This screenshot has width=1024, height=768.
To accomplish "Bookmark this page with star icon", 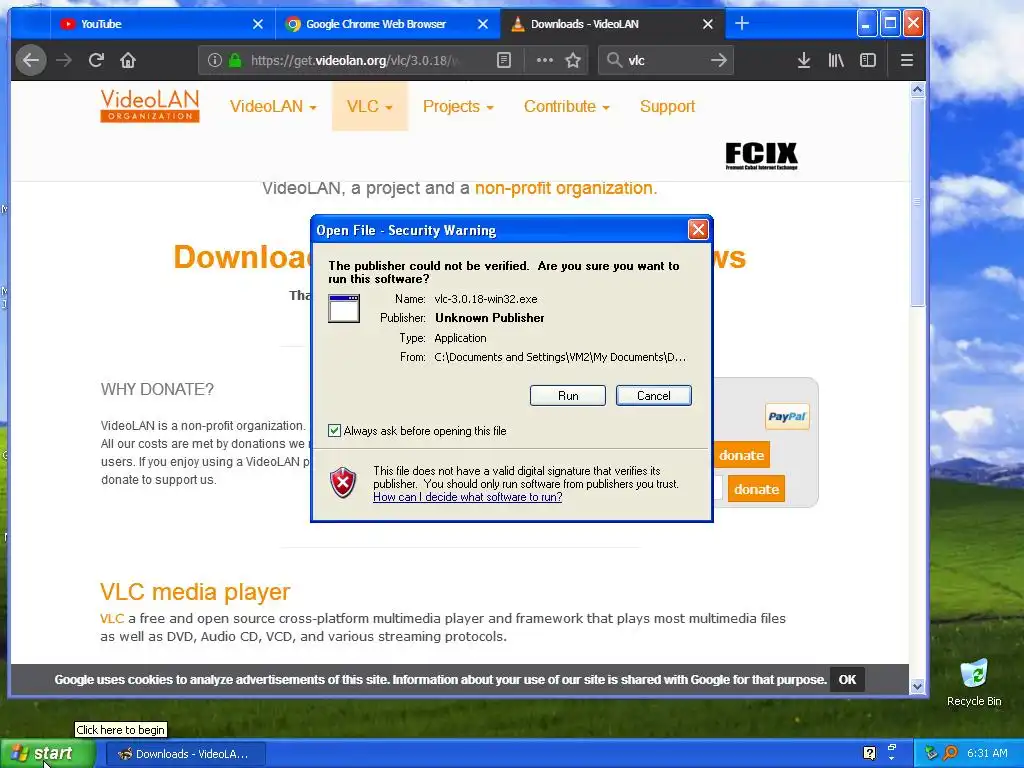I will click(x=573, y=60).
